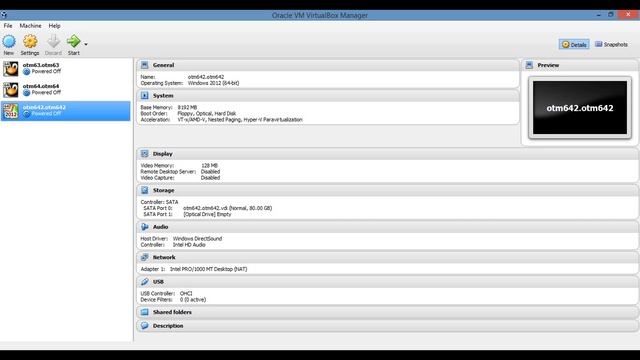Click the Shared folders section icon

tap(144, 312)
